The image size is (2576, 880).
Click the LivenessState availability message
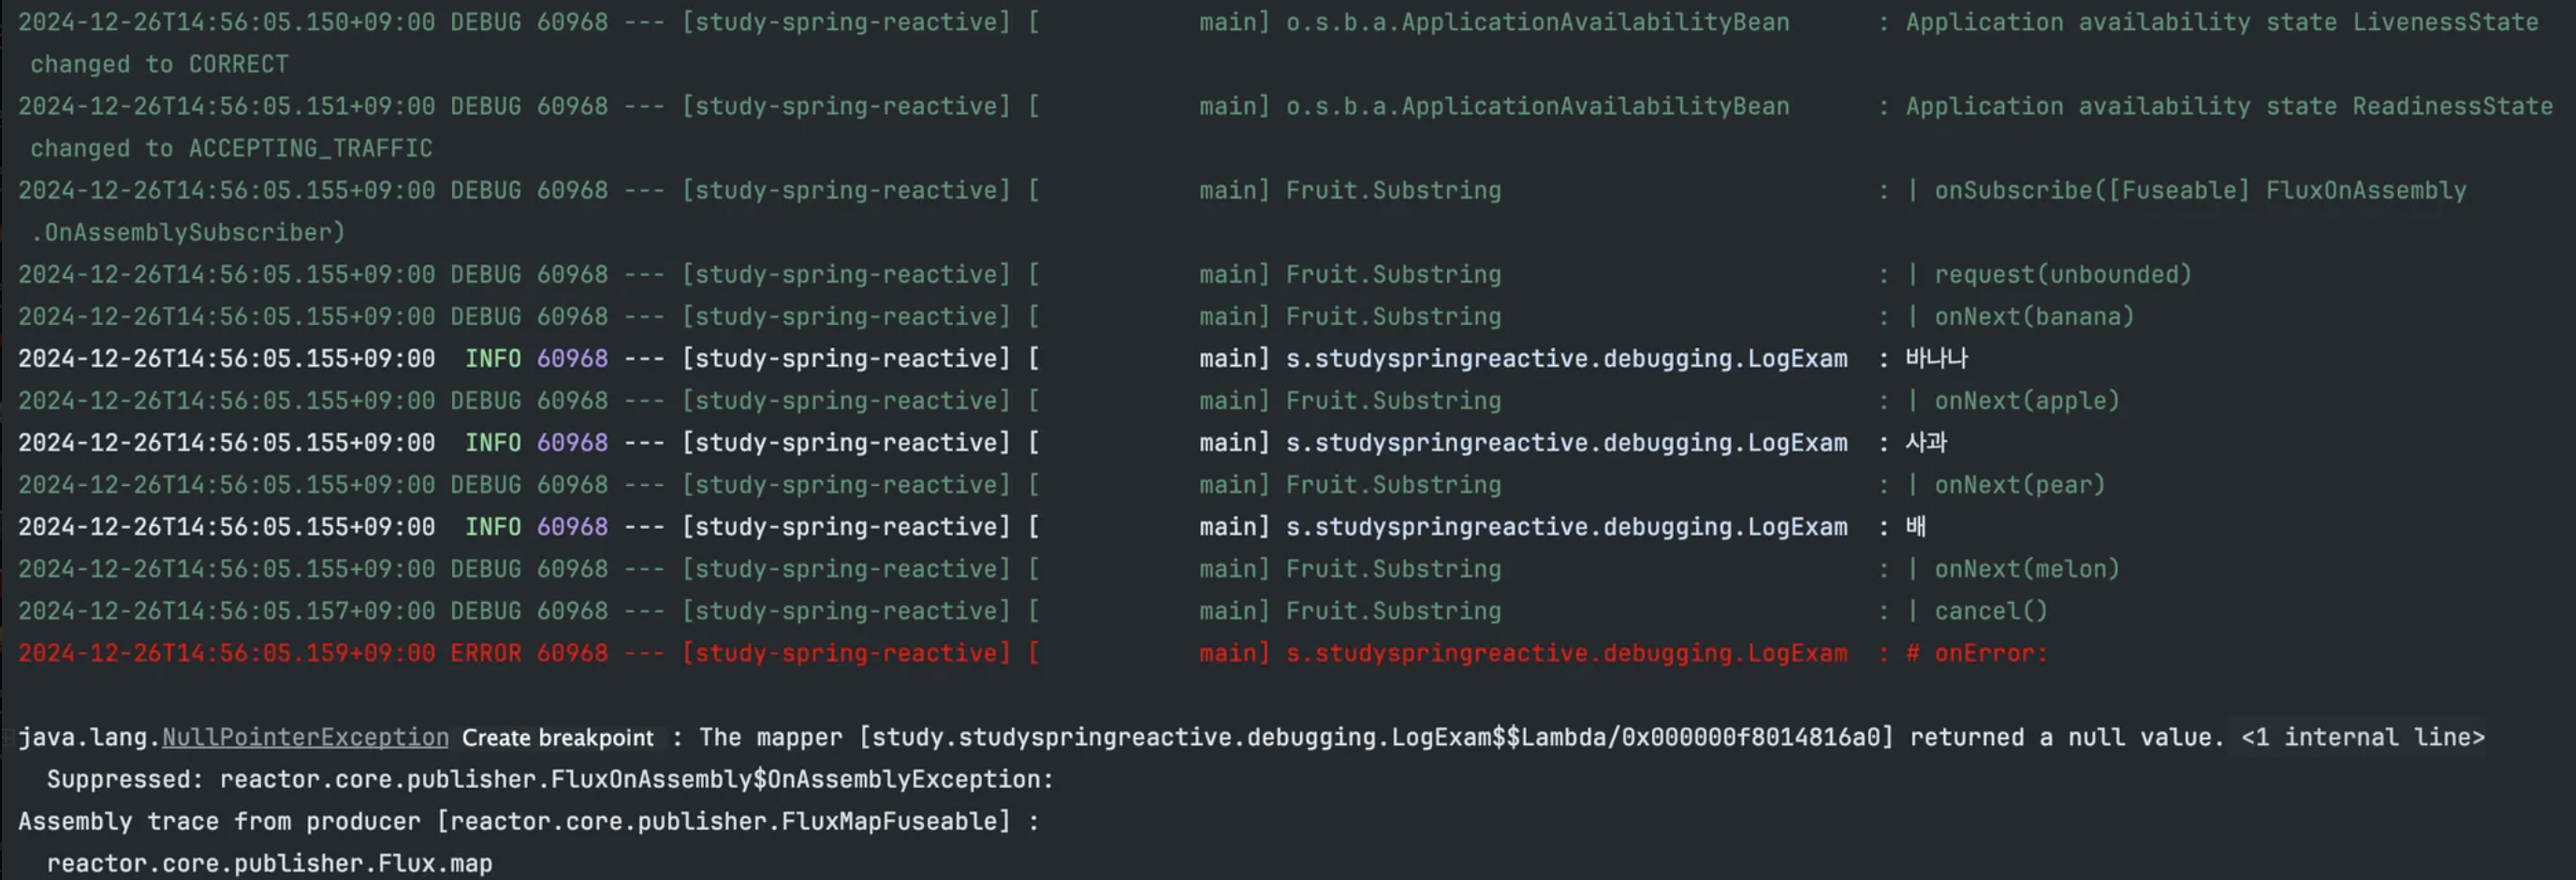(x=2222, y=22)
